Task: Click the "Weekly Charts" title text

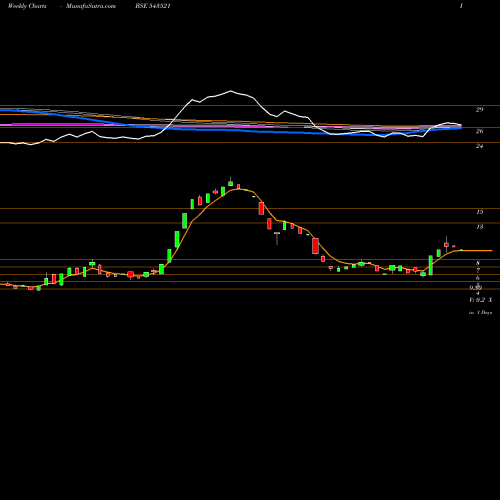Action: pos(27,6)
